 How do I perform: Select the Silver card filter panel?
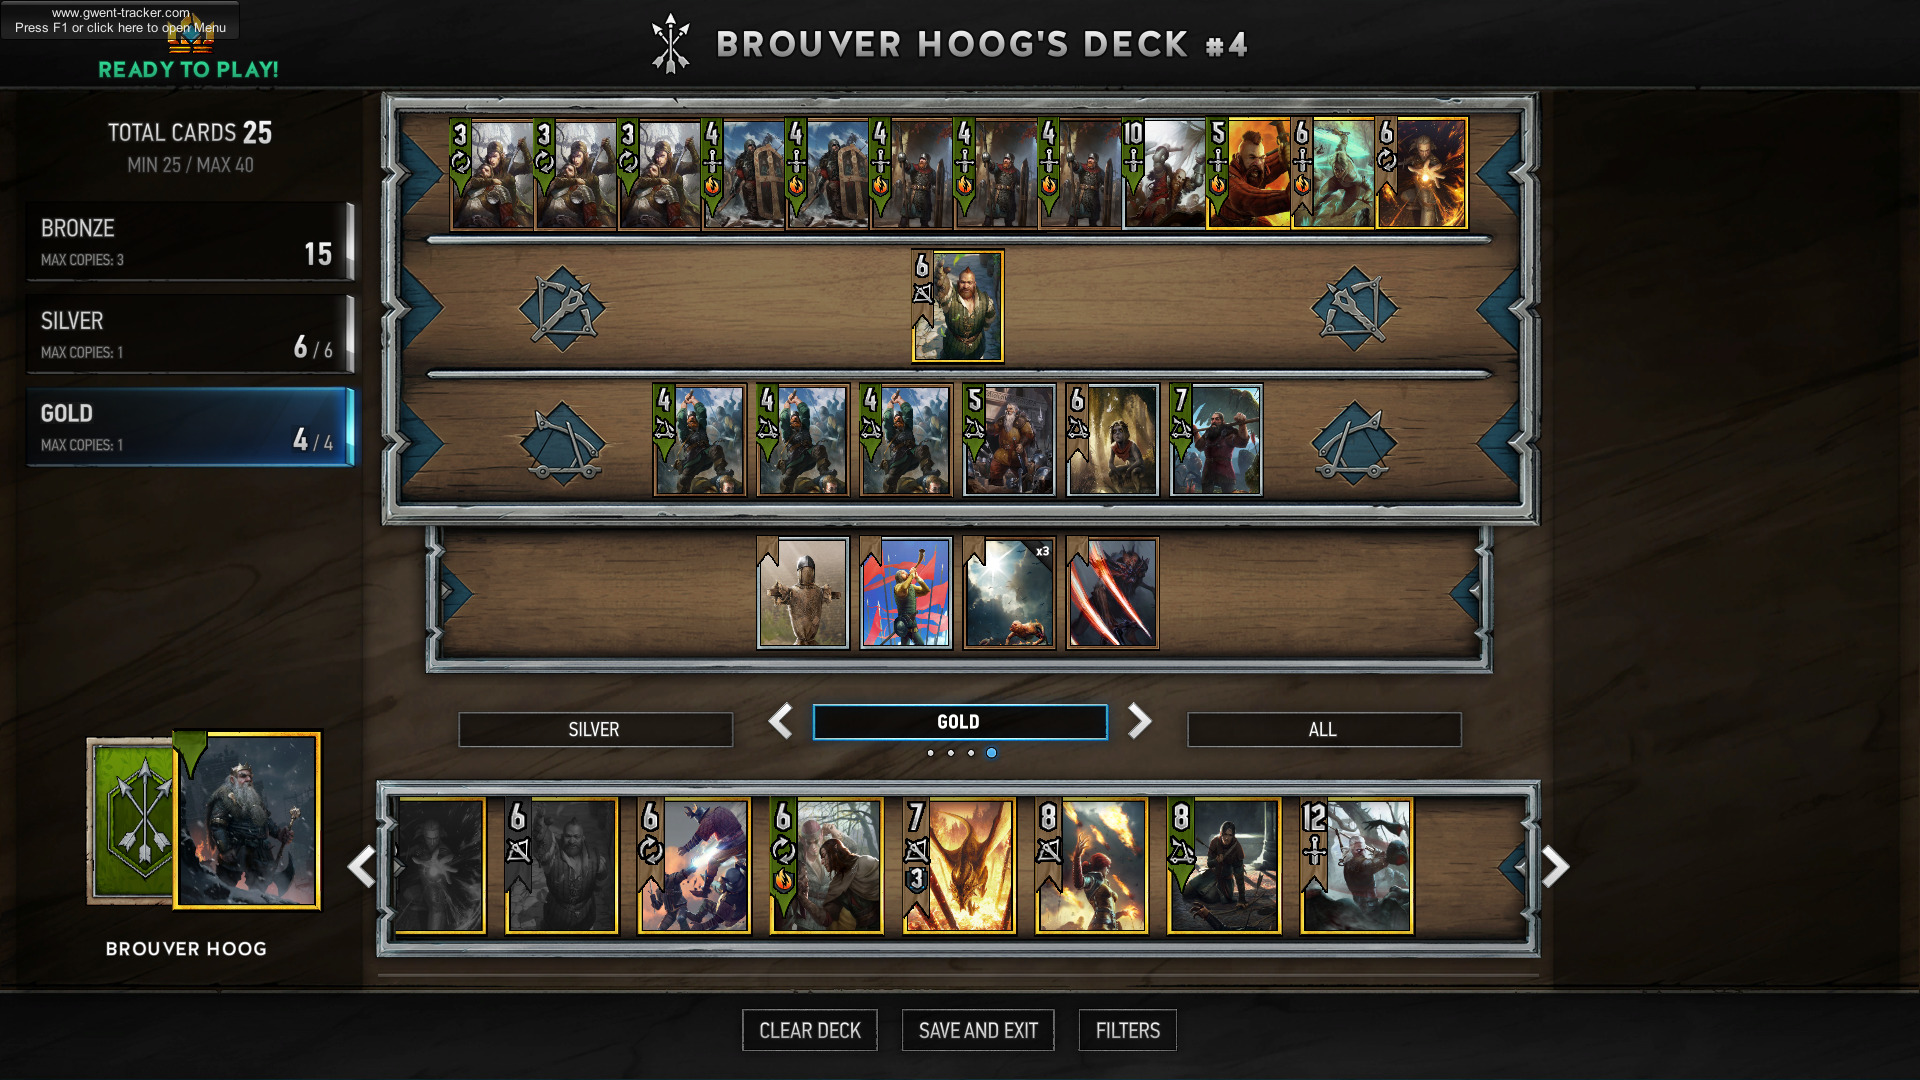[x=190, y=334]
